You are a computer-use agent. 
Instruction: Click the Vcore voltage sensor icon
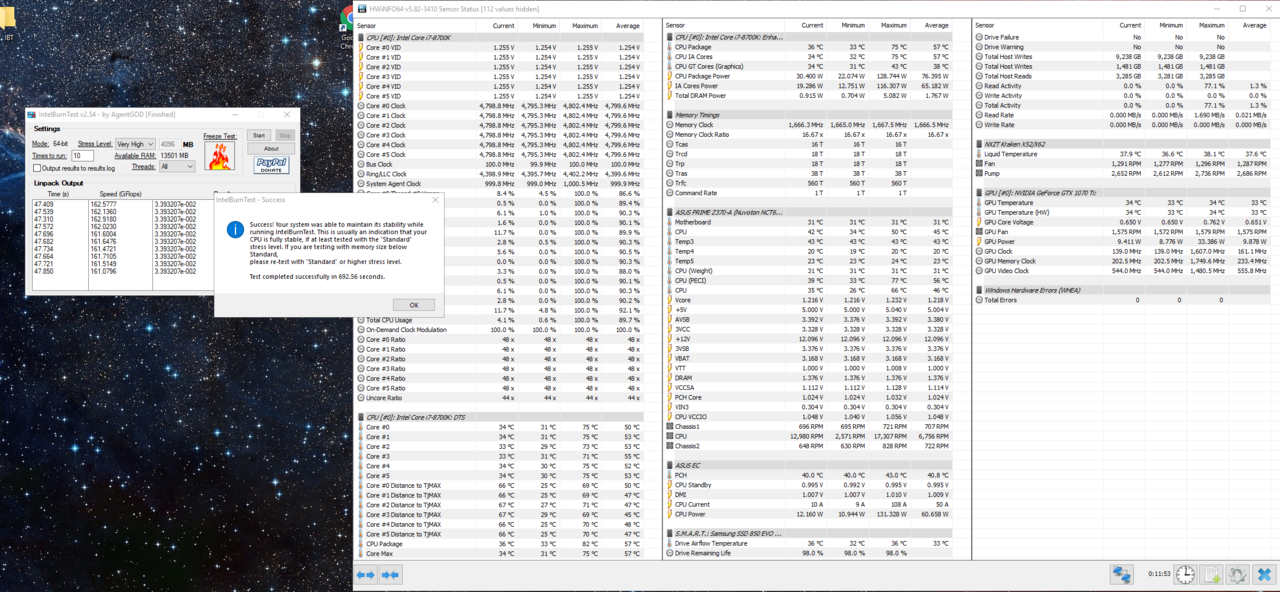[x=670, y=300]
